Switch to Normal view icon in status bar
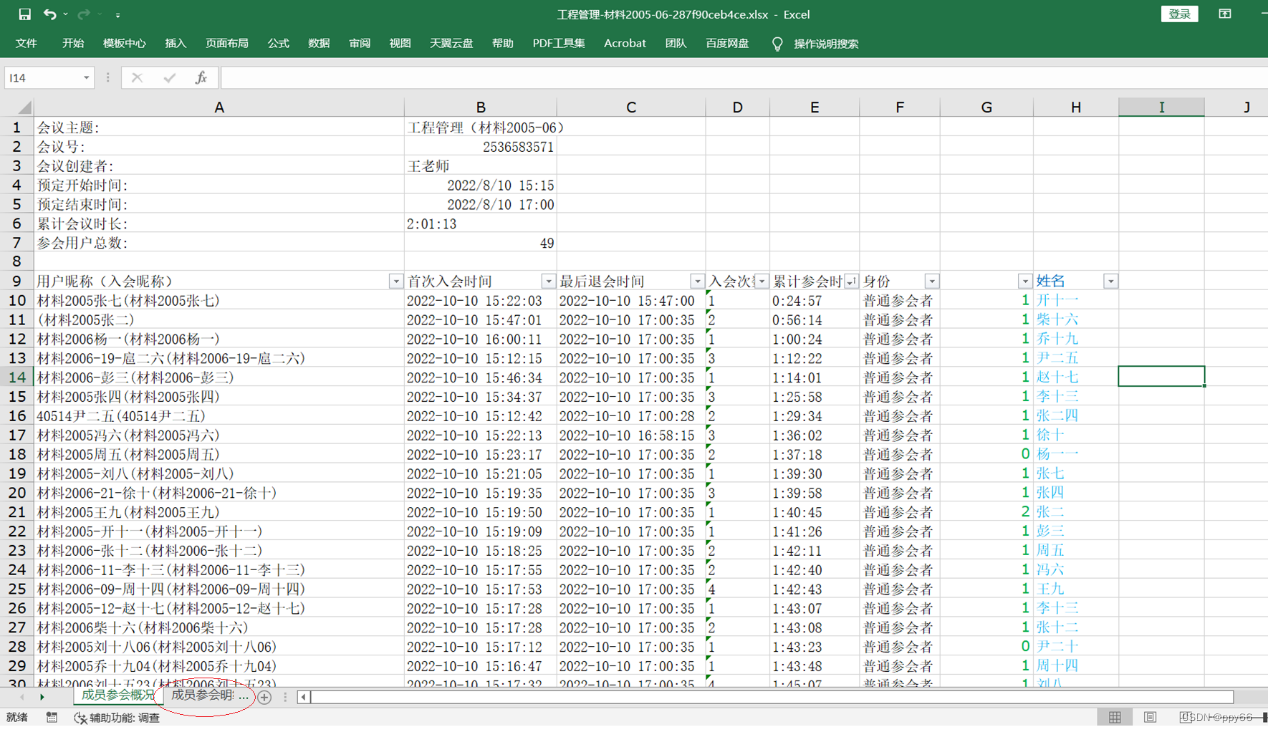 [1115, 718]
